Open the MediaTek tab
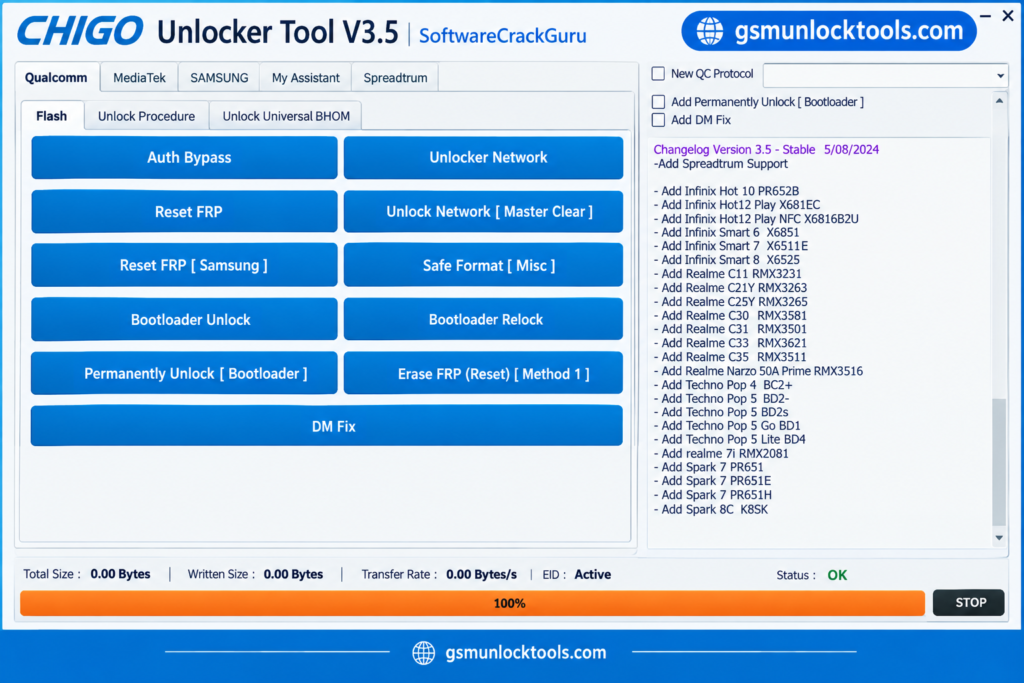Viewport: 1024px width, 683px height. click(x=139, y=78)
